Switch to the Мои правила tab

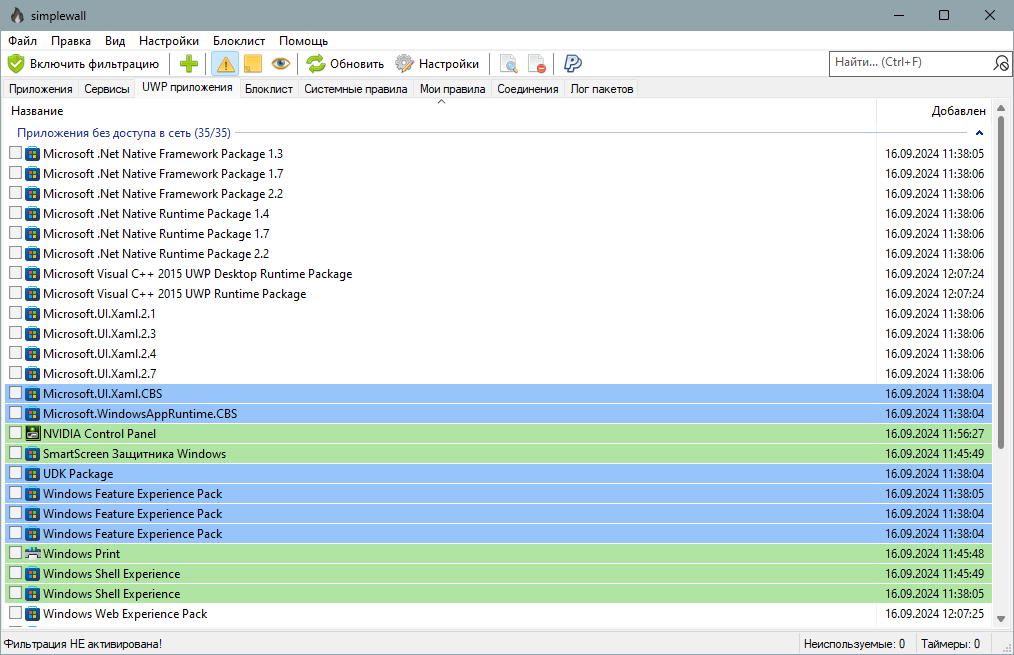pyautogui.click(x=453, y=89)
